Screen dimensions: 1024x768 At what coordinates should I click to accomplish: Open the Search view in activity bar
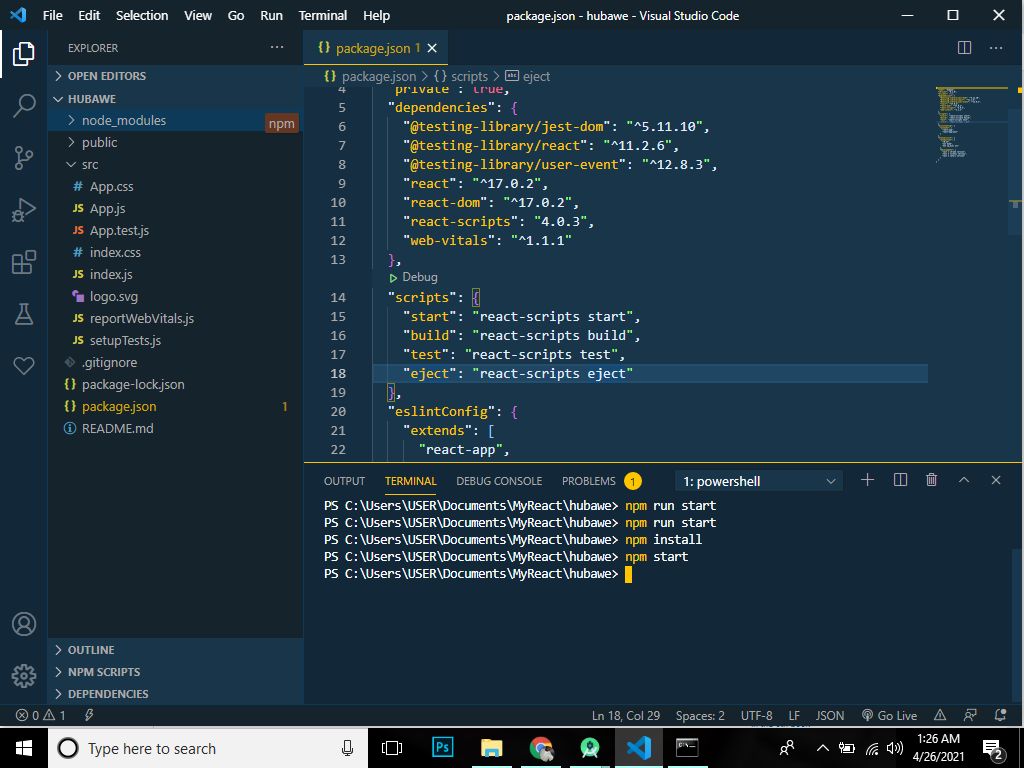pyautogui.click(x=24, y=105)
